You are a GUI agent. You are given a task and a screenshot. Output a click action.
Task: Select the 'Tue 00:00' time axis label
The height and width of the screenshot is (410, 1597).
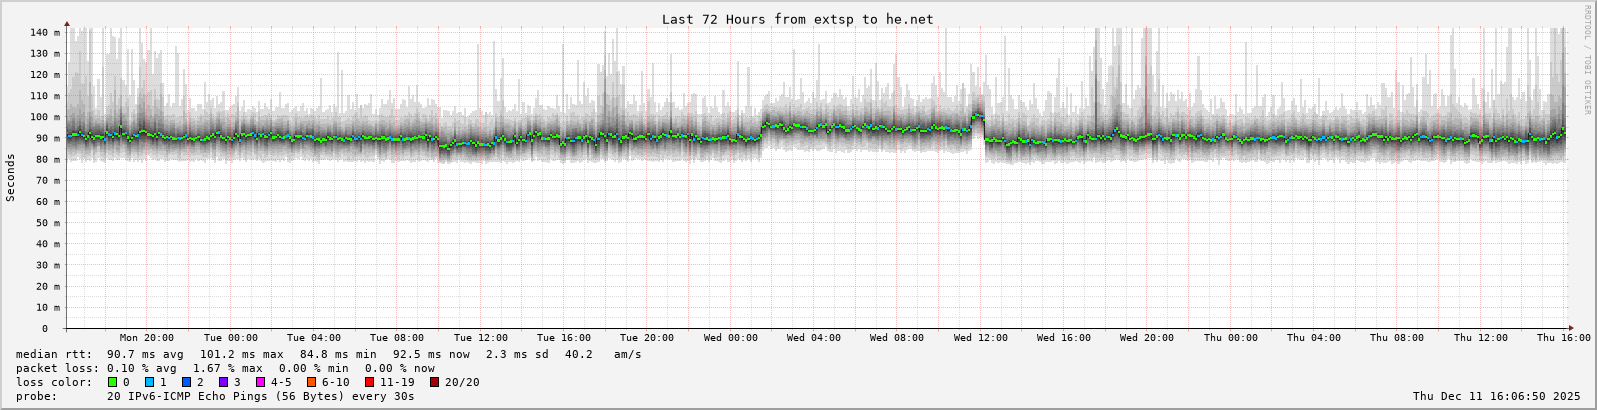(x=230, y=338)
